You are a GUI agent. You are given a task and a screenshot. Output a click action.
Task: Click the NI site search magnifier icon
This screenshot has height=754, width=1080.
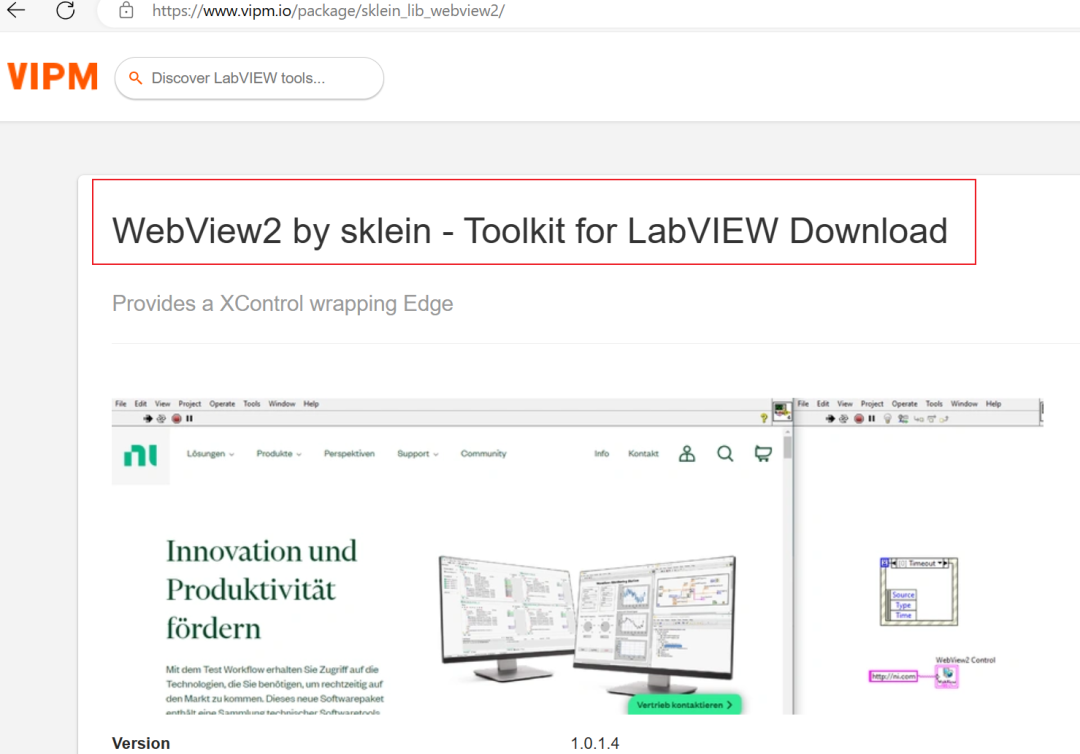[x=725, y=453]
